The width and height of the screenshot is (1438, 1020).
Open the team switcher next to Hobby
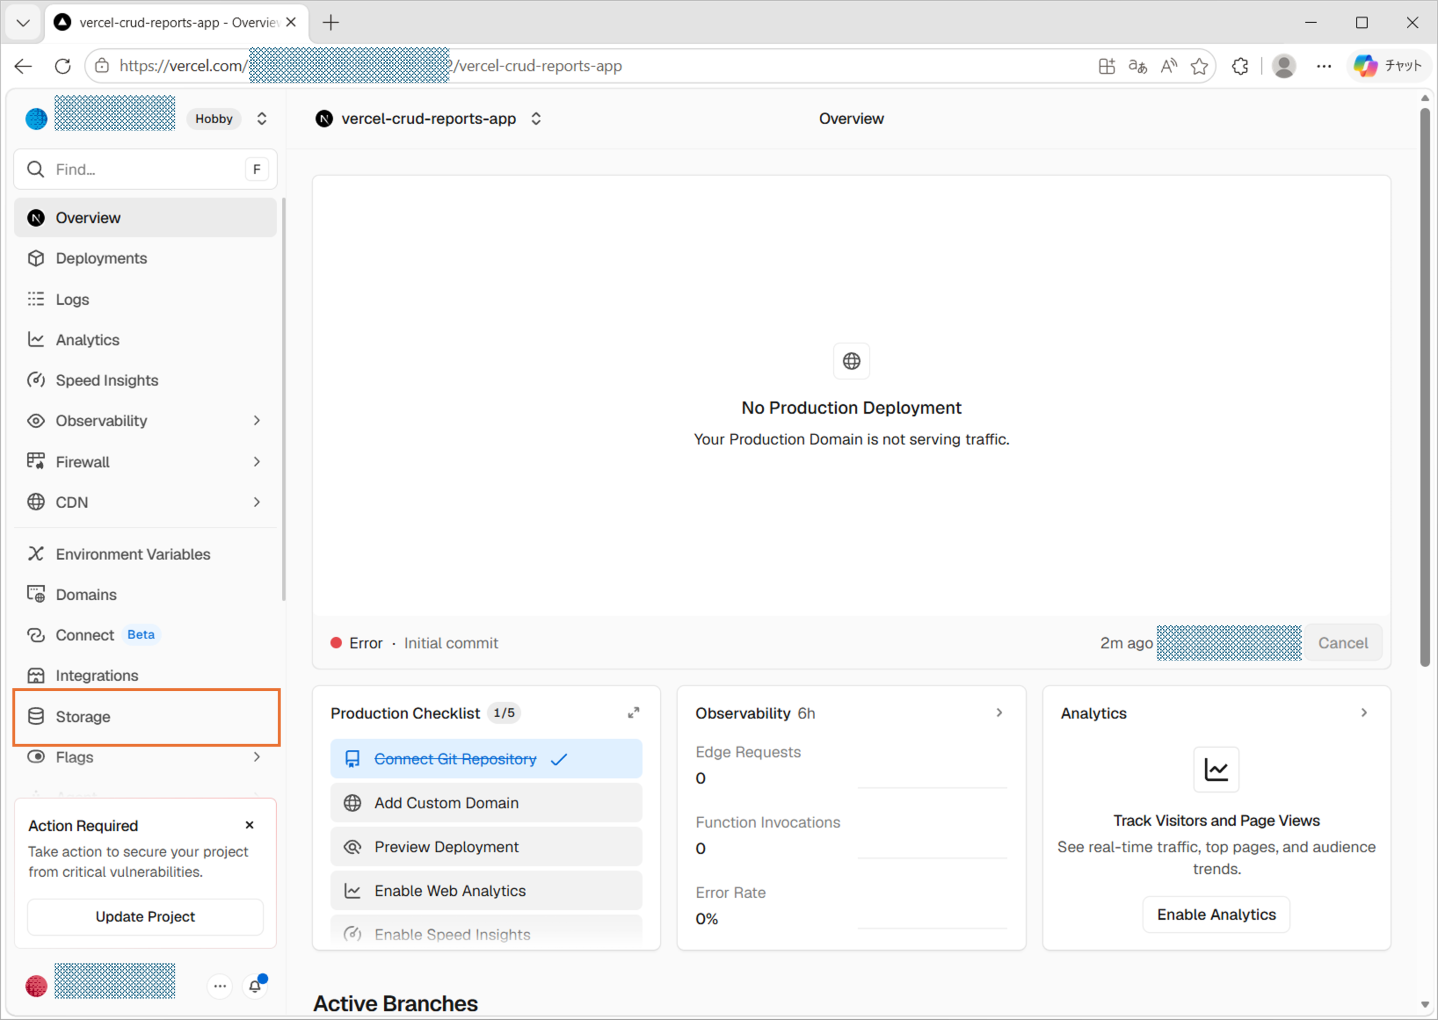[x=262, y=119]
